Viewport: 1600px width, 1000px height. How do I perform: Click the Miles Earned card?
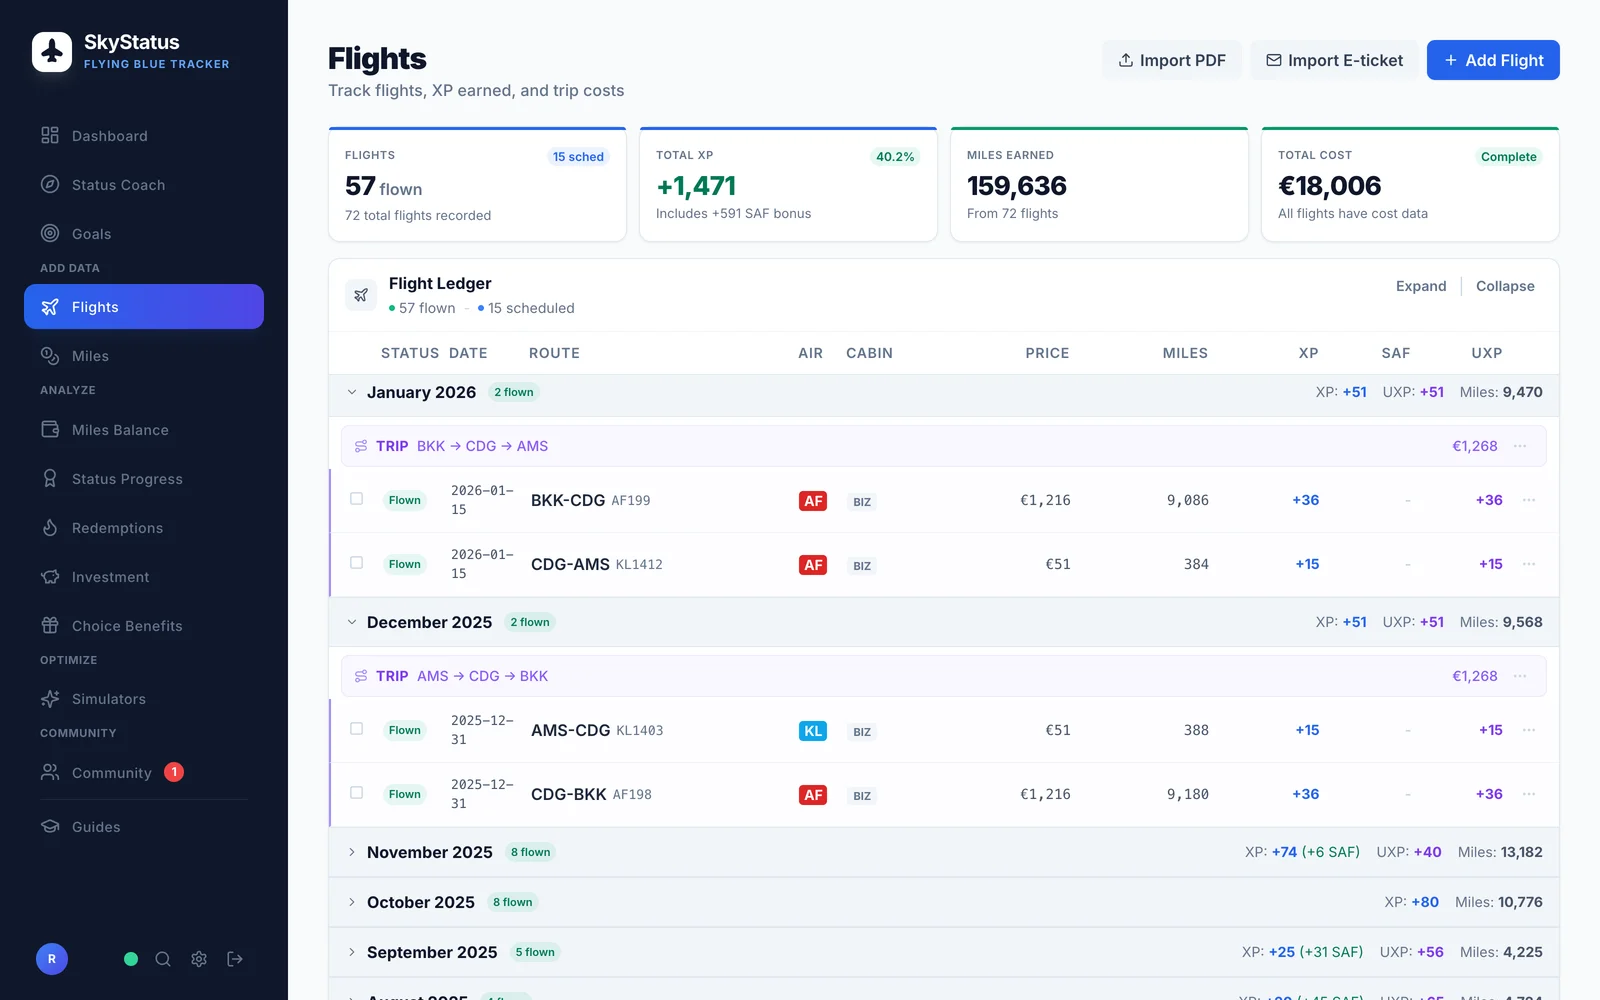(x=1099, y=184)
